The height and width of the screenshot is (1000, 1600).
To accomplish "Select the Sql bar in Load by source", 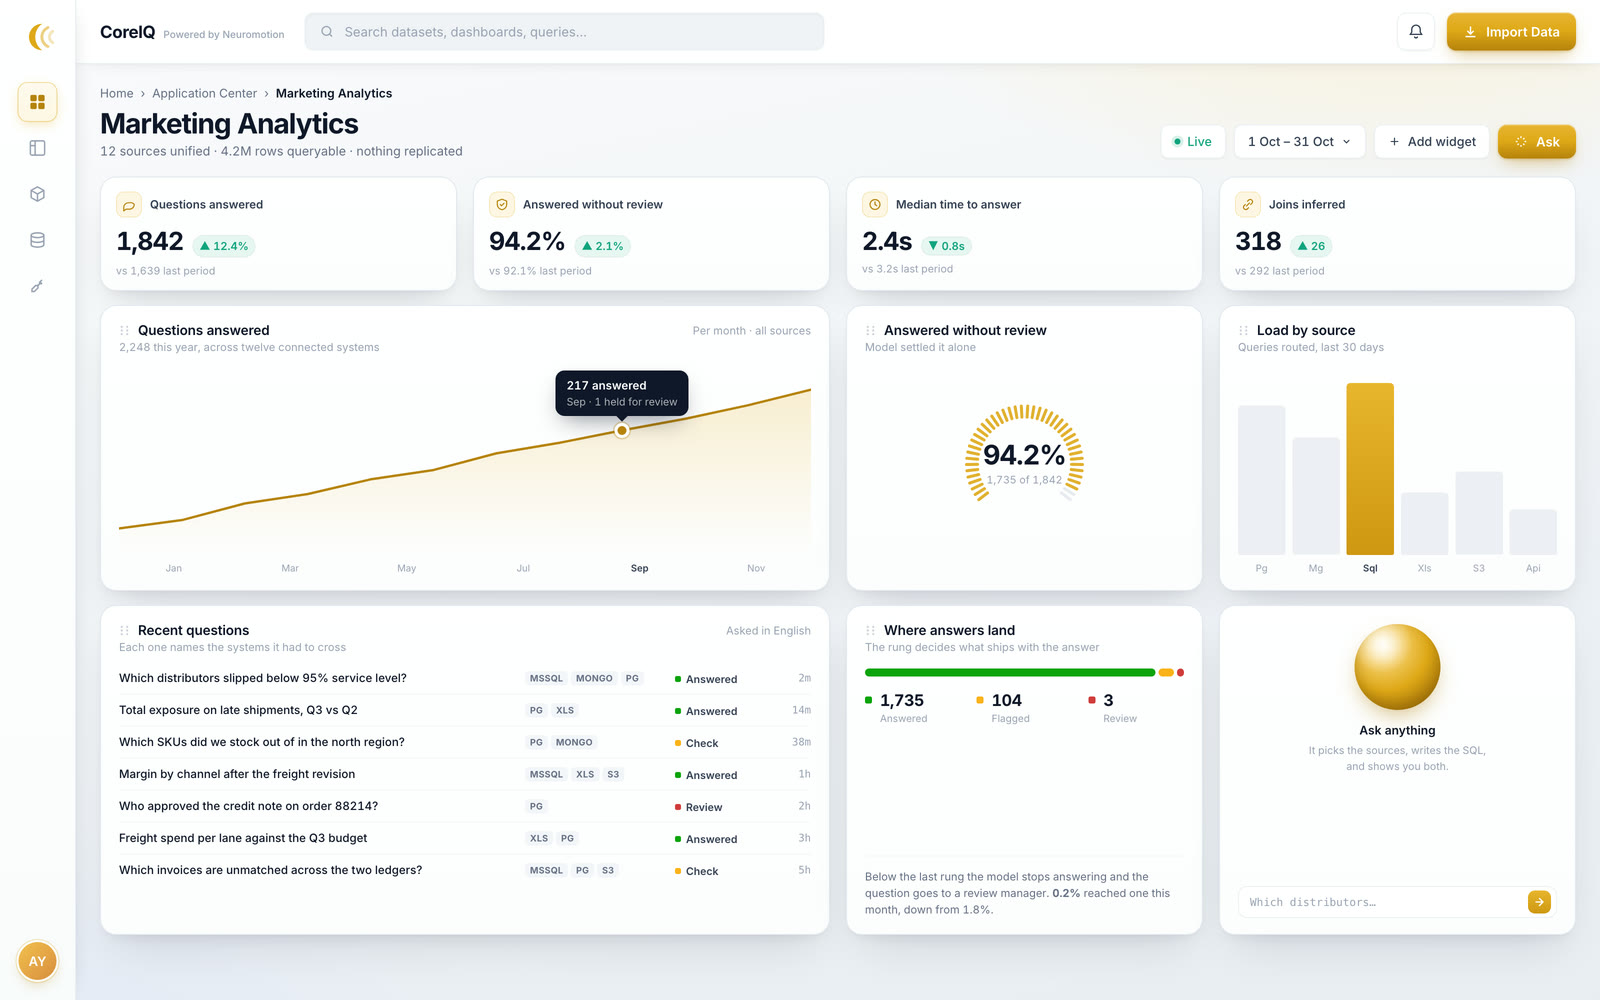I will pos(1370,469).
